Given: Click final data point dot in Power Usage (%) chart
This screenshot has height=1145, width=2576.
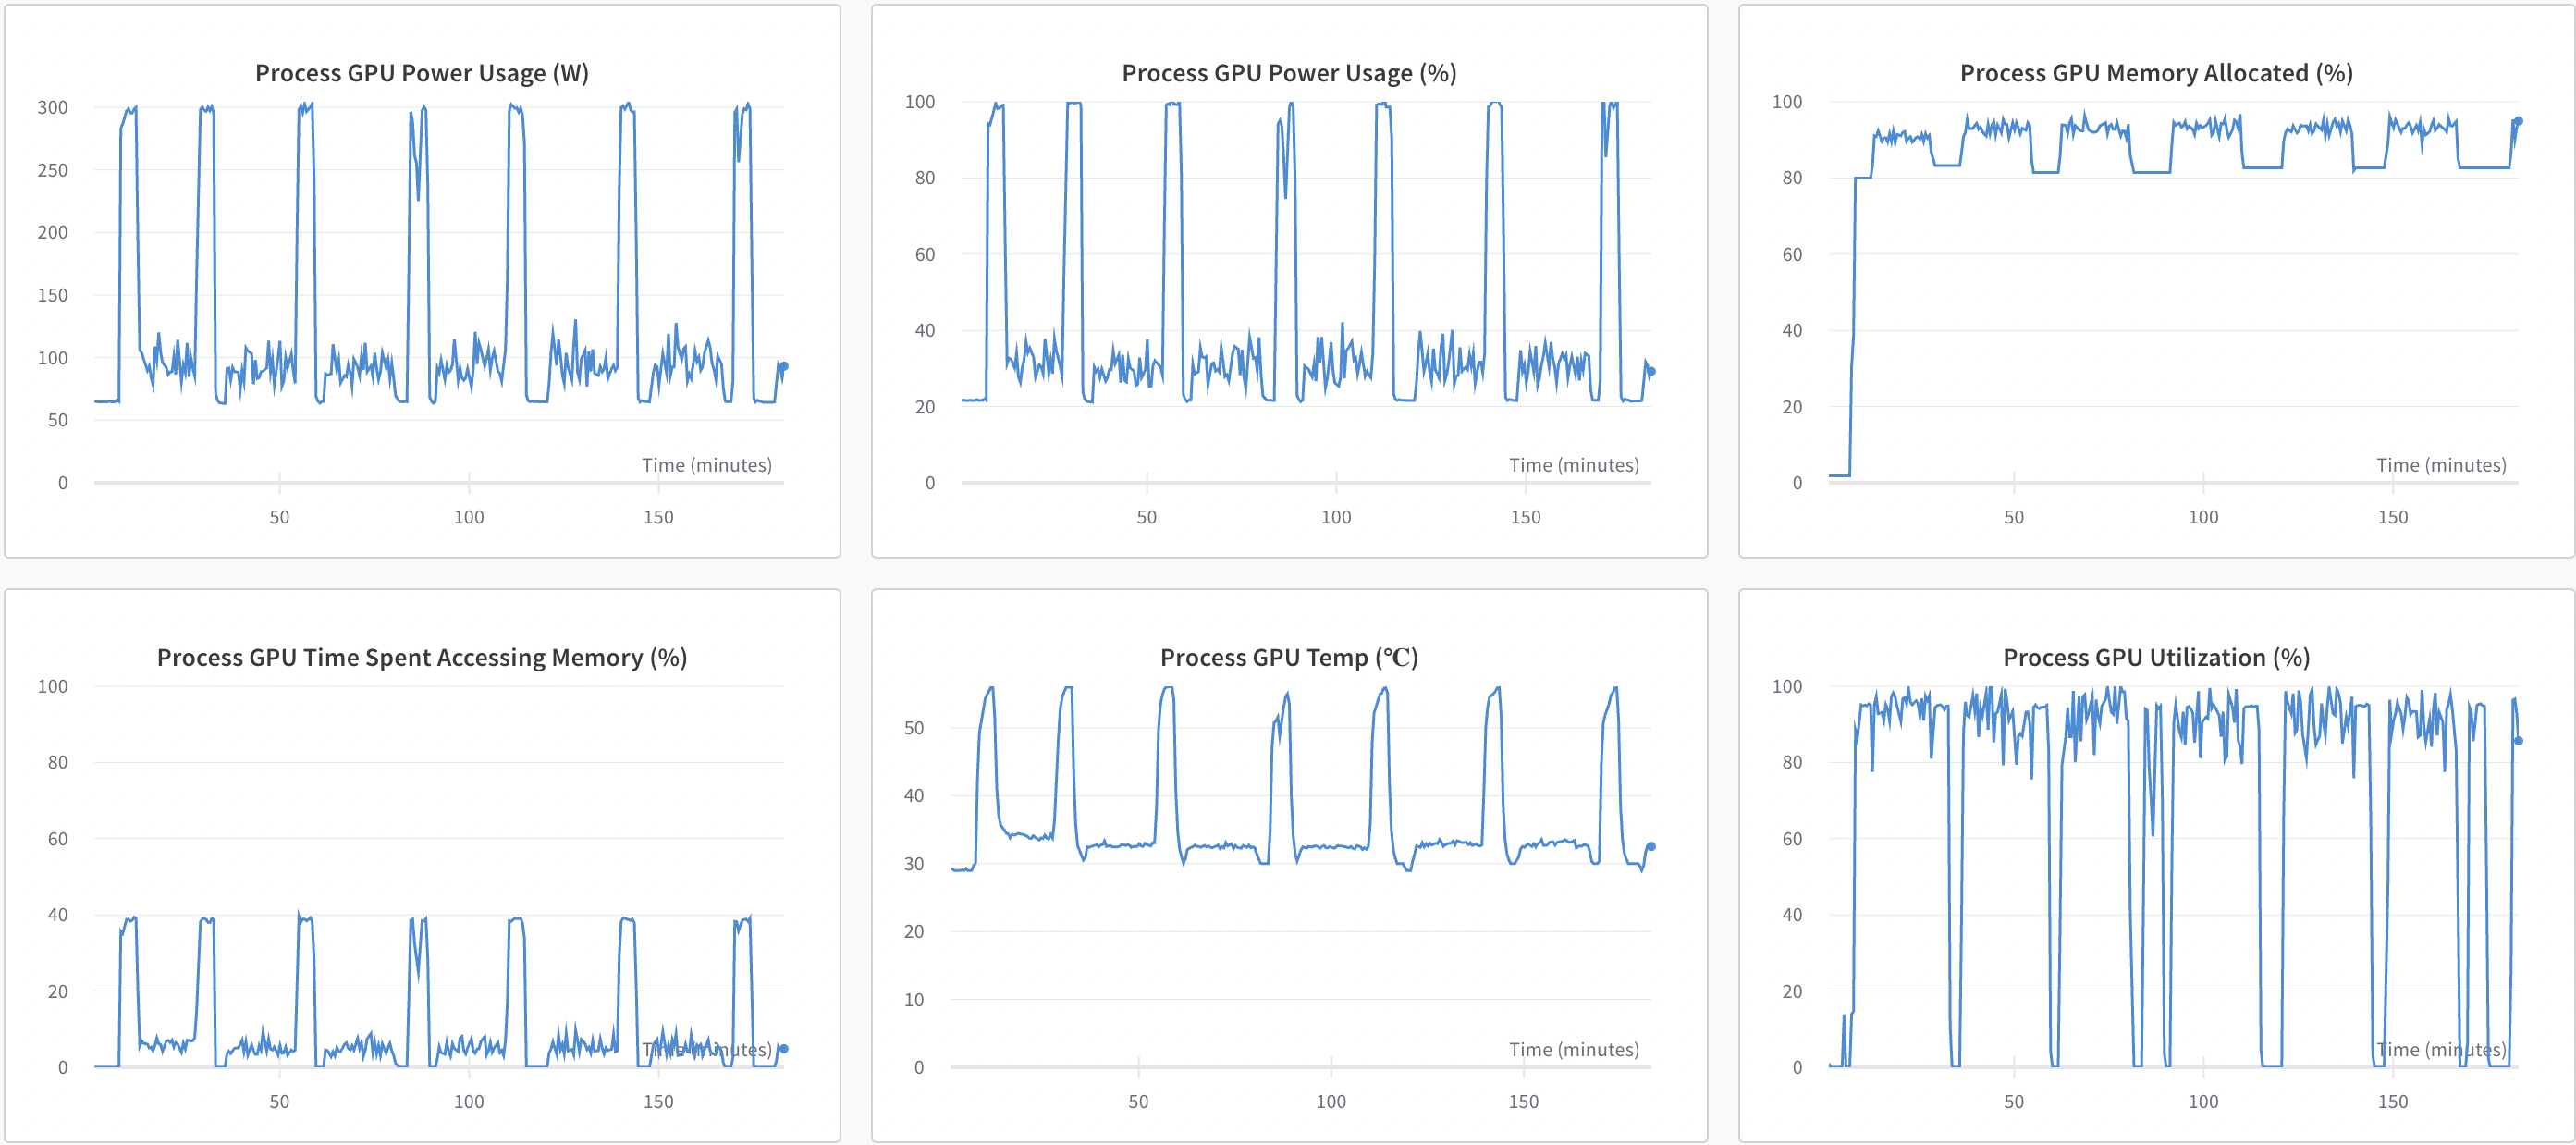Looking at the screenshot, I should point(1651,371).
